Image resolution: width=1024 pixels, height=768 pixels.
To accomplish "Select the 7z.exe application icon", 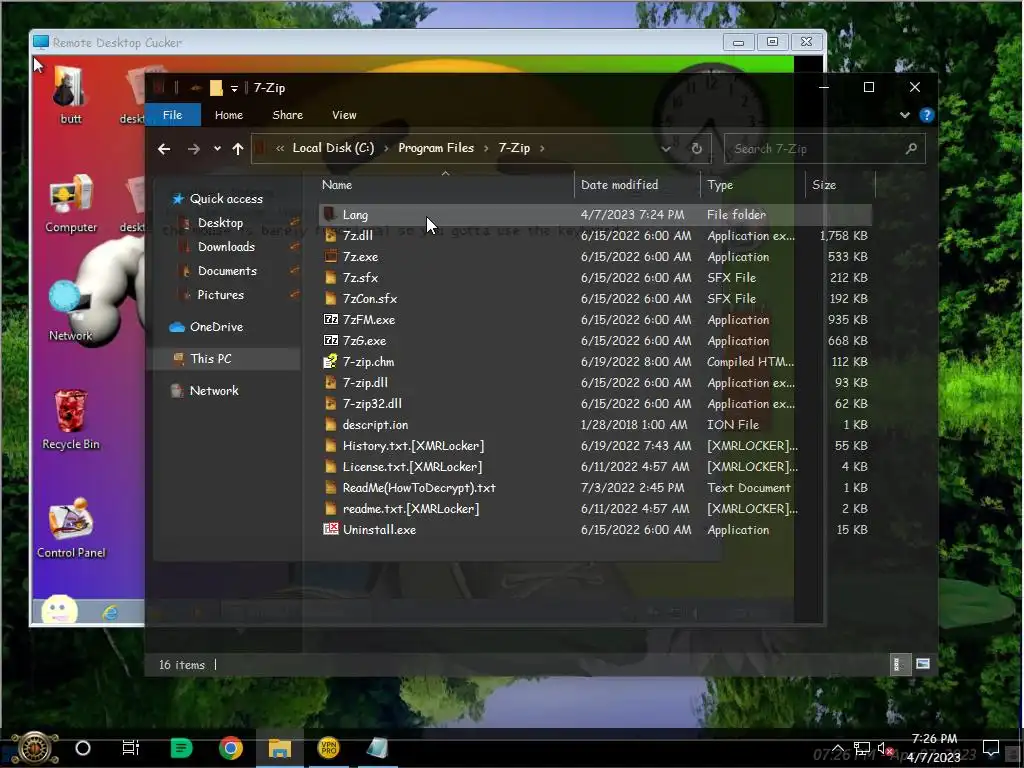I will pos(330,257).
